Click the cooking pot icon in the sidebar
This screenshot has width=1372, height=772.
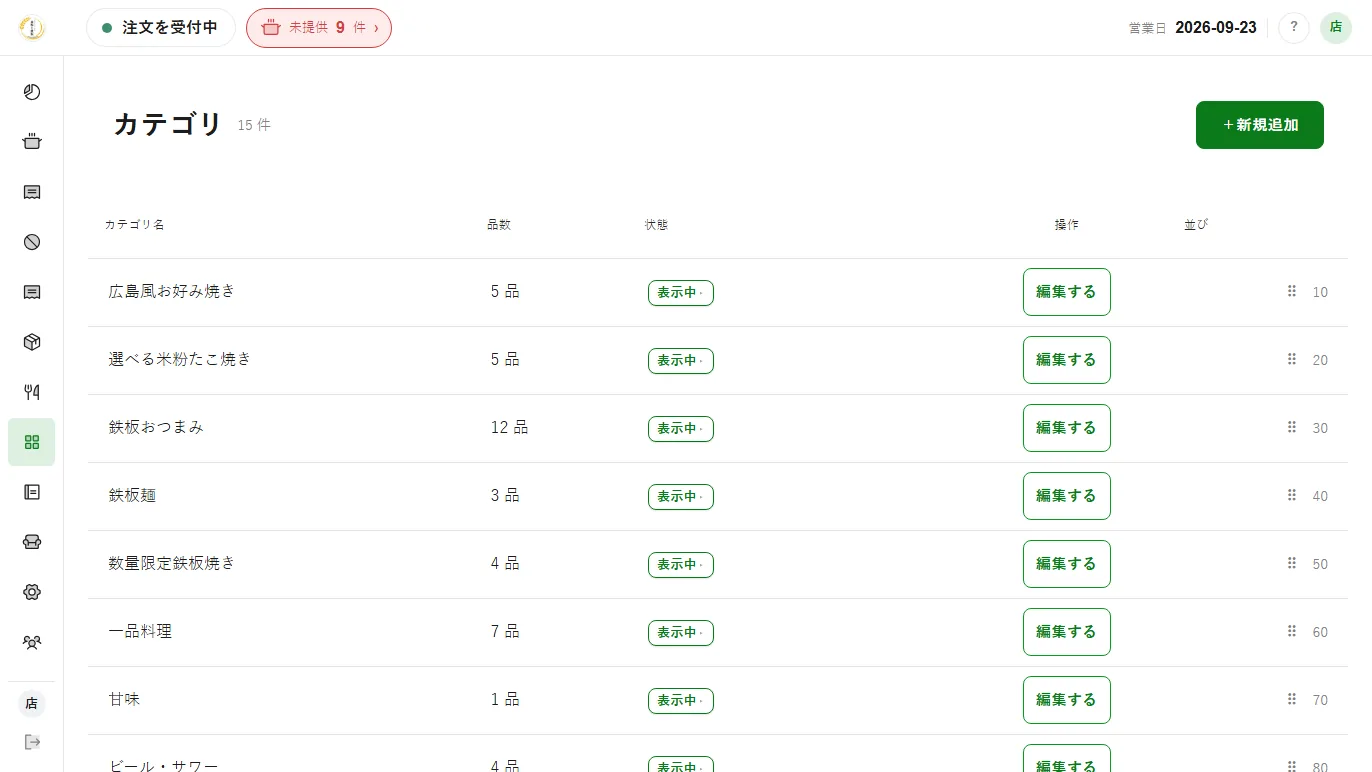pos(32,142)
